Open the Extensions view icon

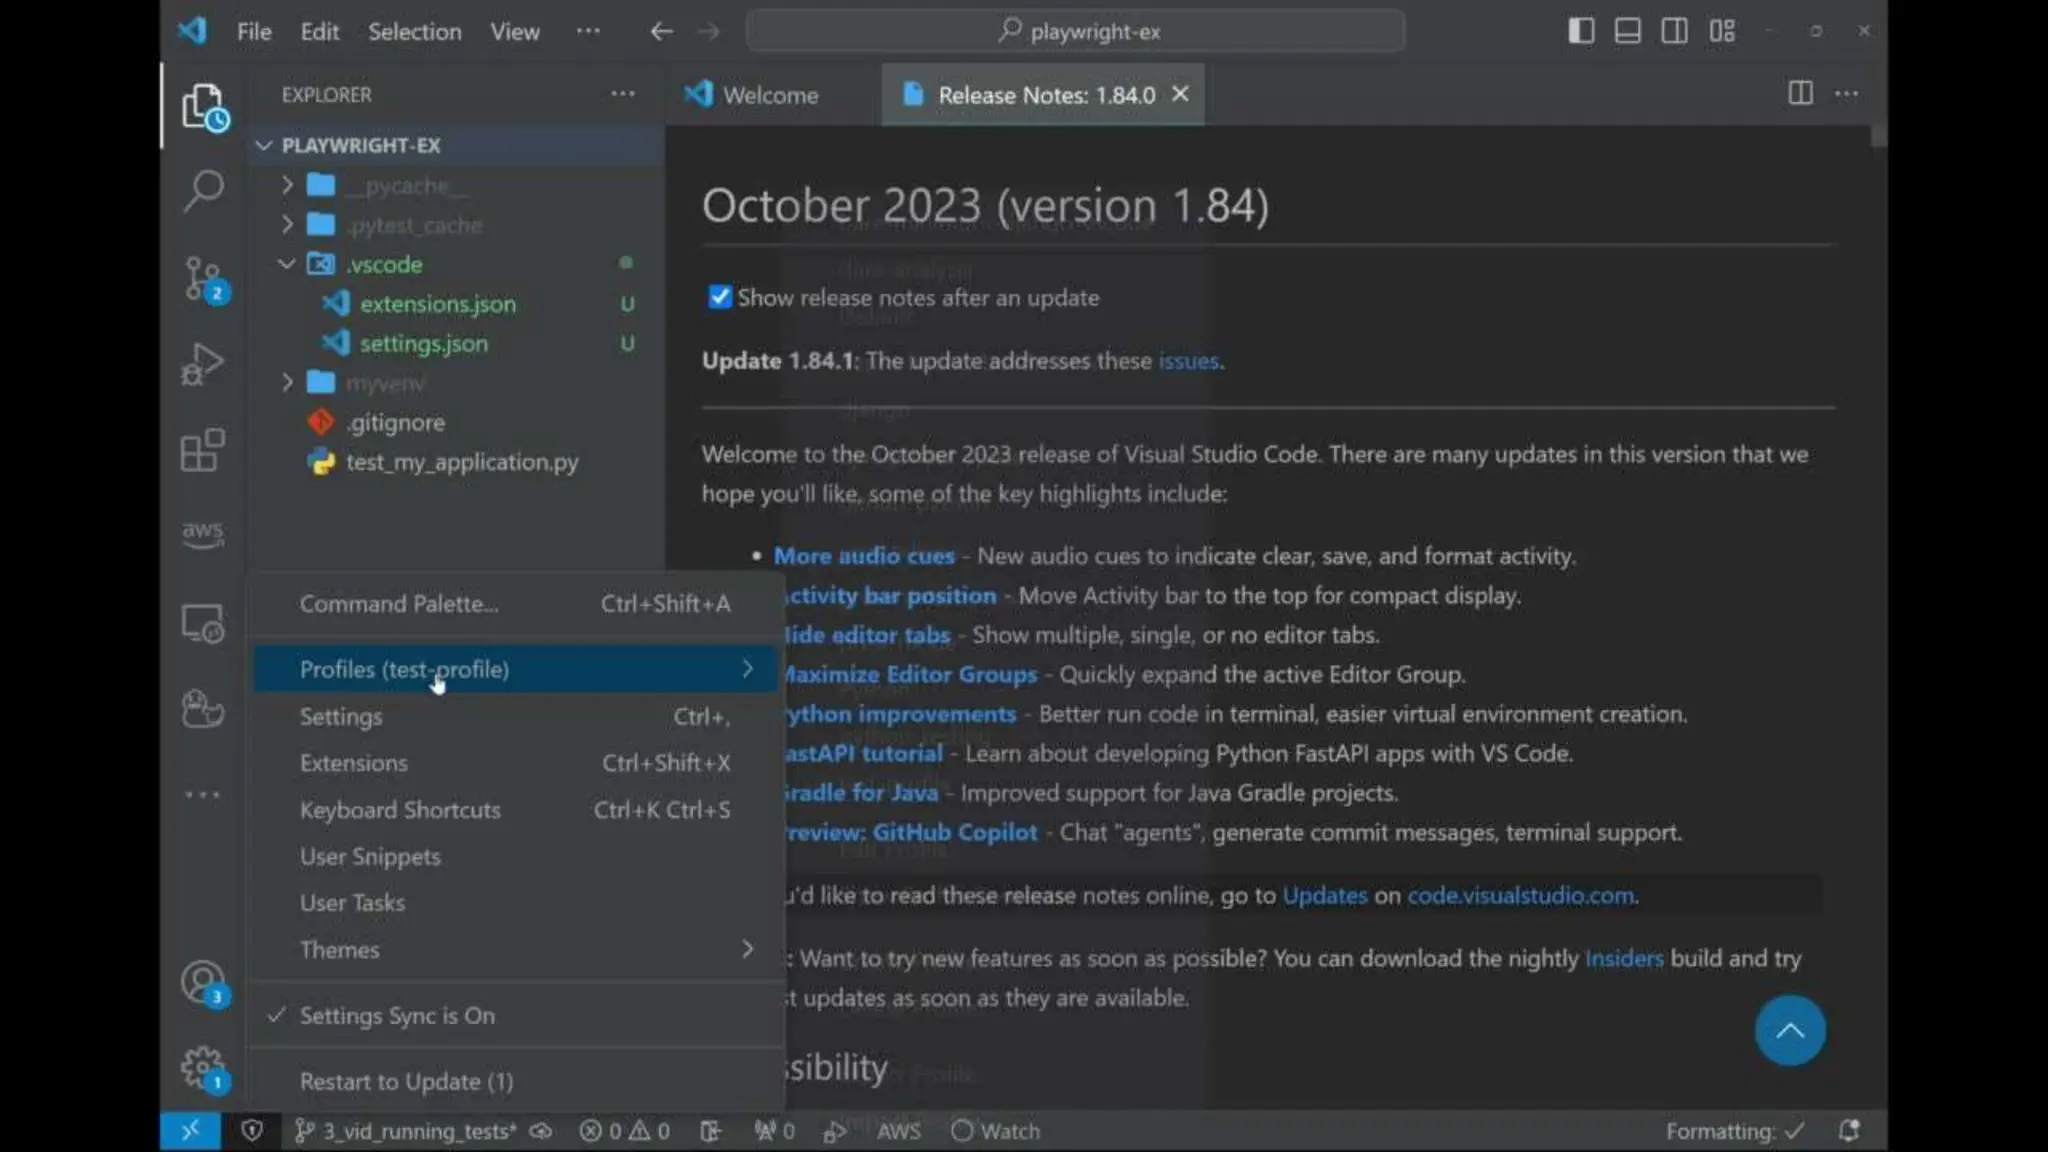(x=203, y=451)
